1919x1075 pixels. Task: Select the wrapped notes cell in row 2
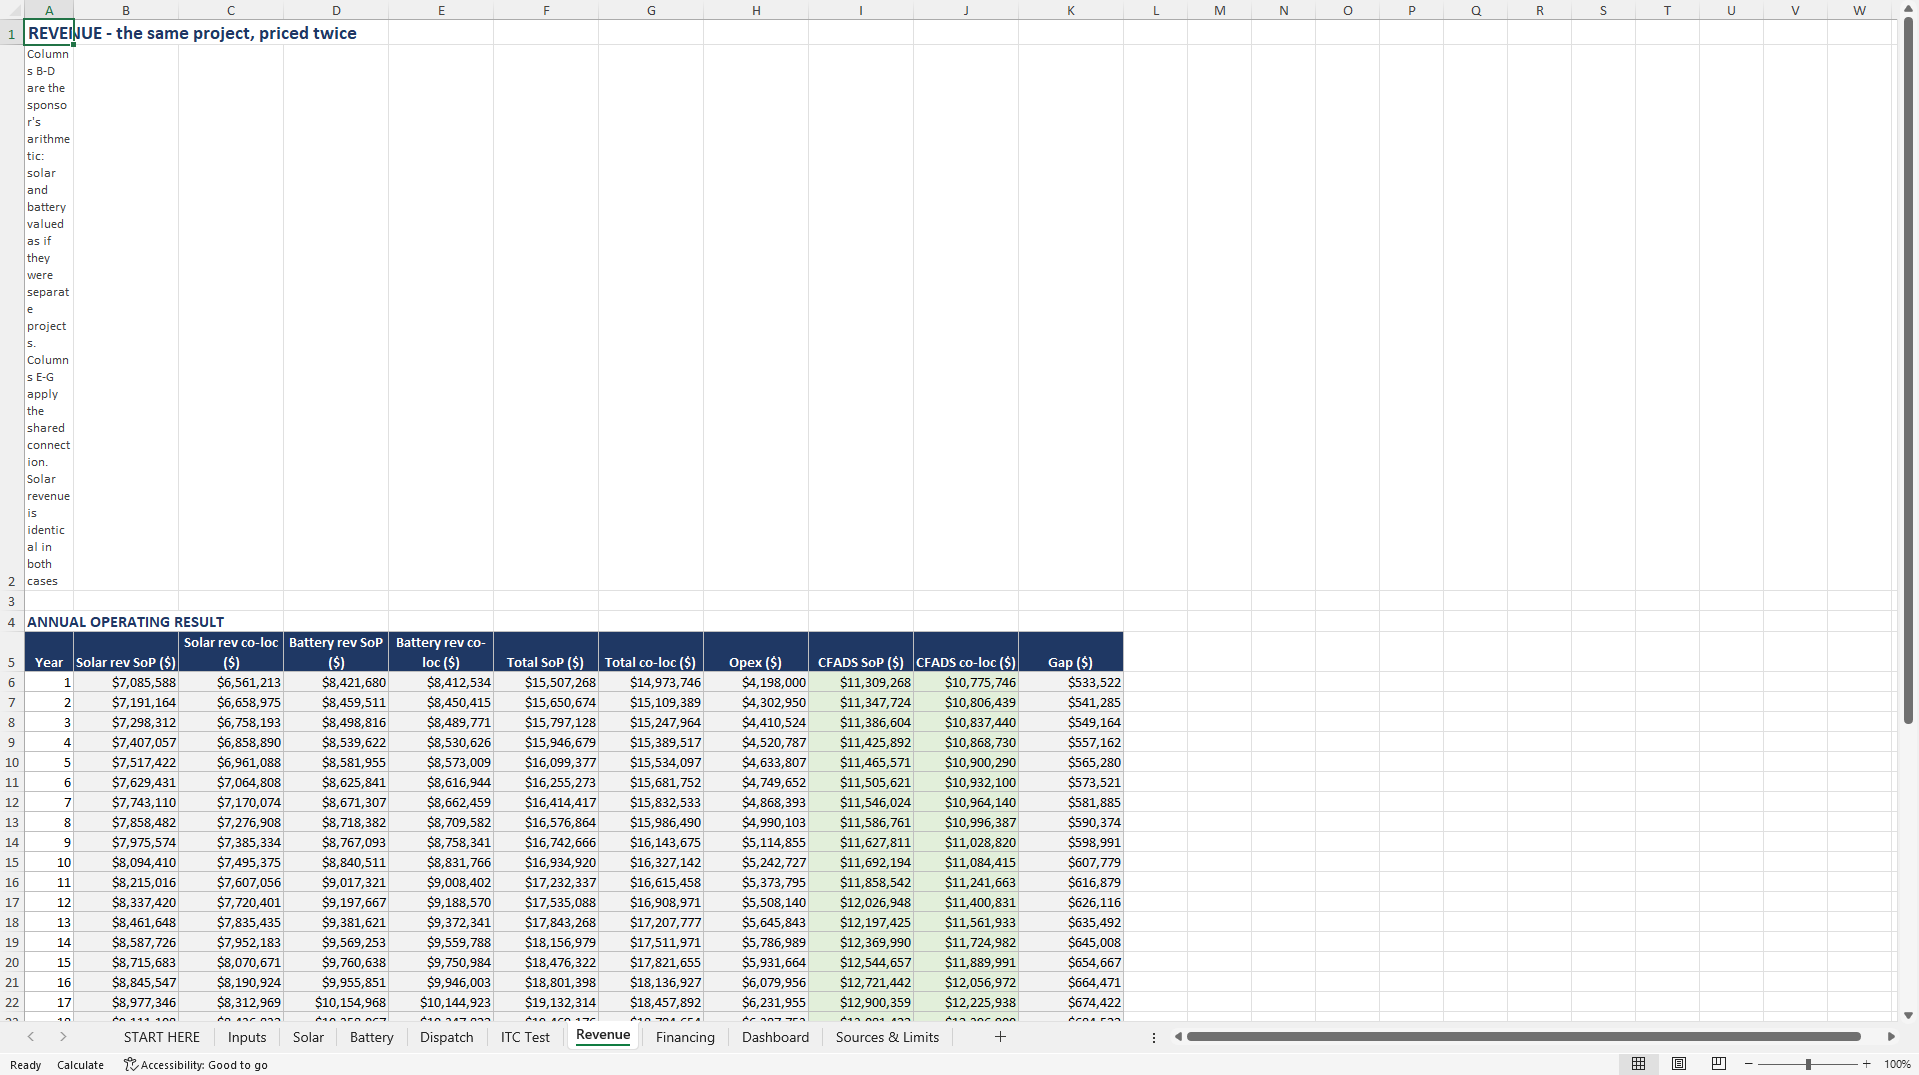(x=49, y=317)
